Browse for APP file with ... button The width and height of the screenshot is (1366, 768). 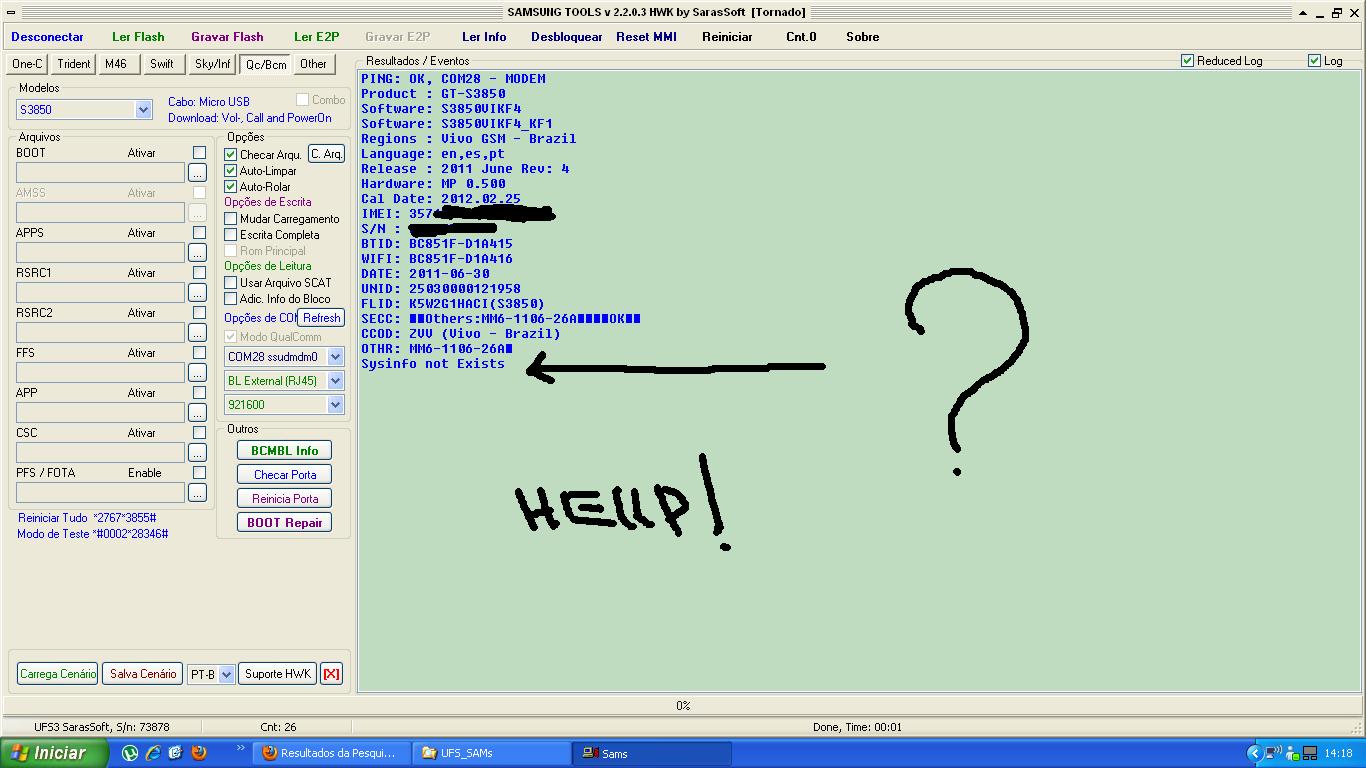point(197,413)
